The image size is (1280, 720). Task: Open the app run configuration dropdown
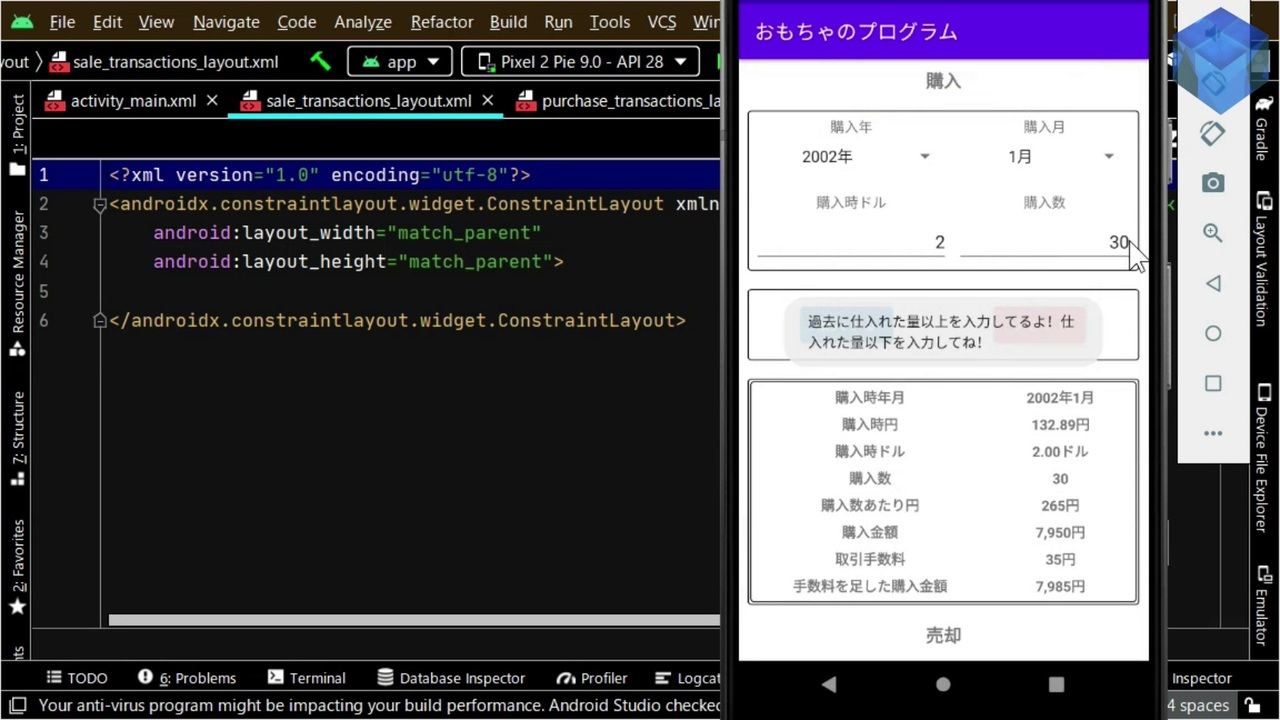[399, 61]
